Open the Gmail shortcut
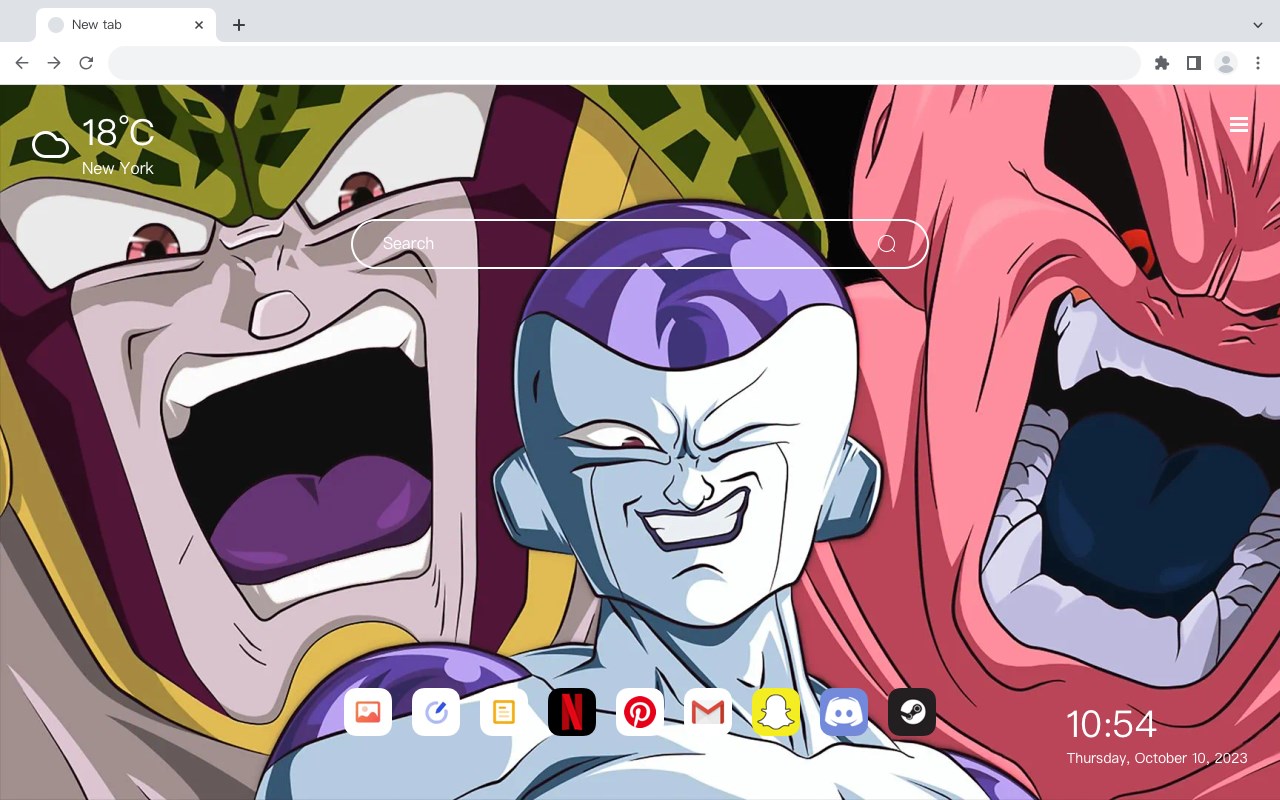1280x800 pixels. coord(708,712)
